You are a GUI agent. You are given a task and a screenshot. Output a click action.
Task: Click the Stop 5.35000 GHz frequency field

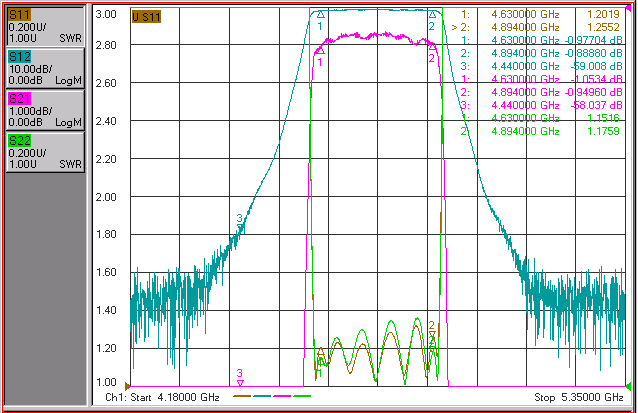coord(579,397)
